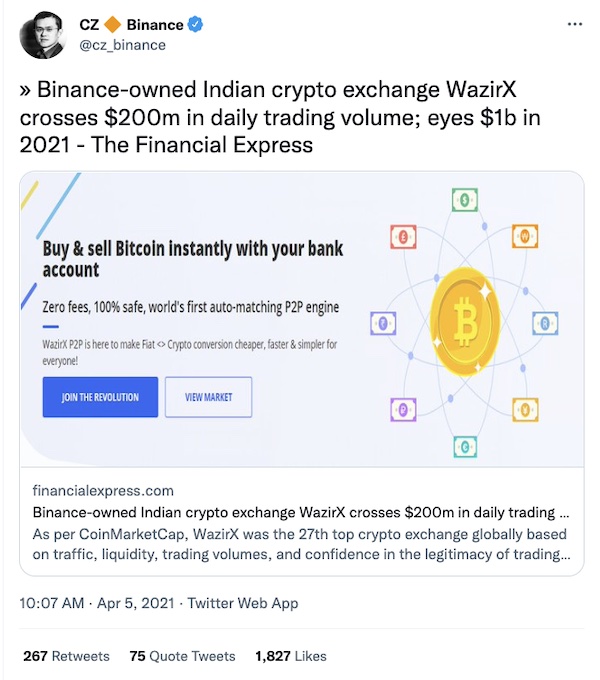600x680 pixels.
Task: Click the green coin icon at top of orbit
Action: click(x=465, y=201)
